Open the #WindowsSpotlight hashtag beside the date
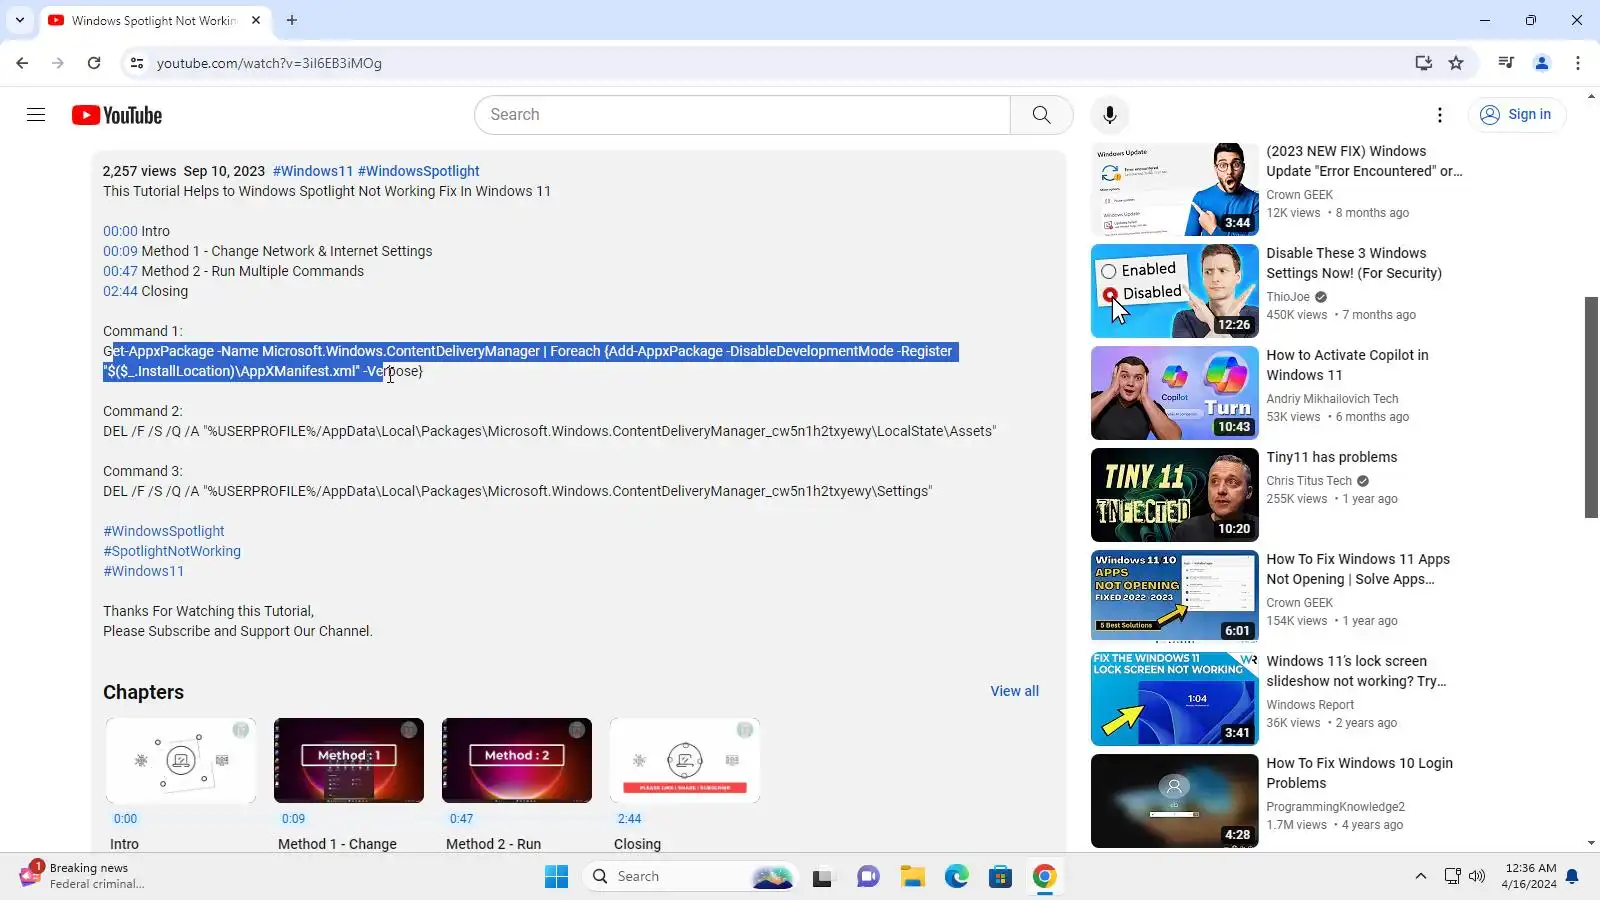Viewport: 1600px width, 900px height. (x=419, y=171)
